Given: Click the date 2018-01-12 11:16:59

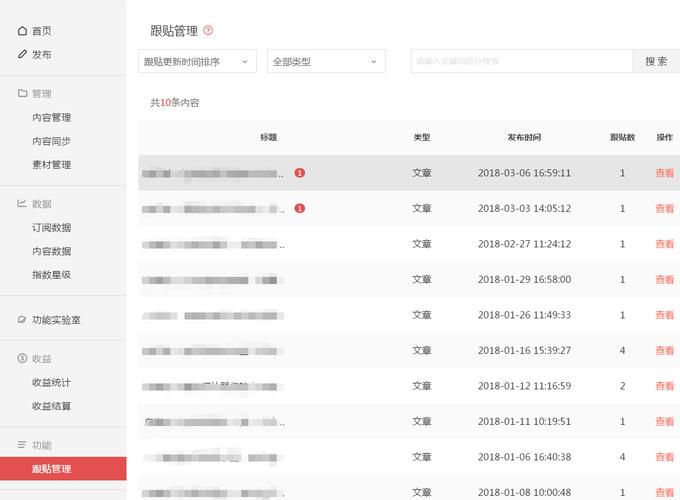Looking at the screenshot, I should (524, 386).
